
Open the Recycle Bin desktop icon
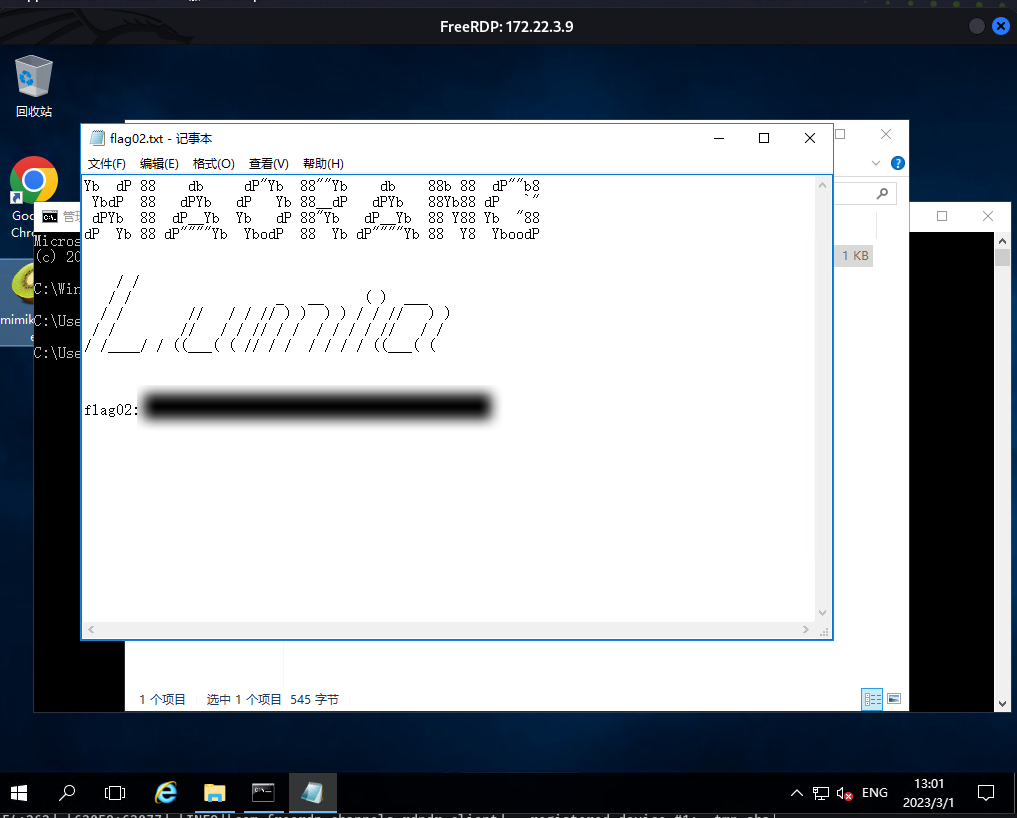[34, 86]
